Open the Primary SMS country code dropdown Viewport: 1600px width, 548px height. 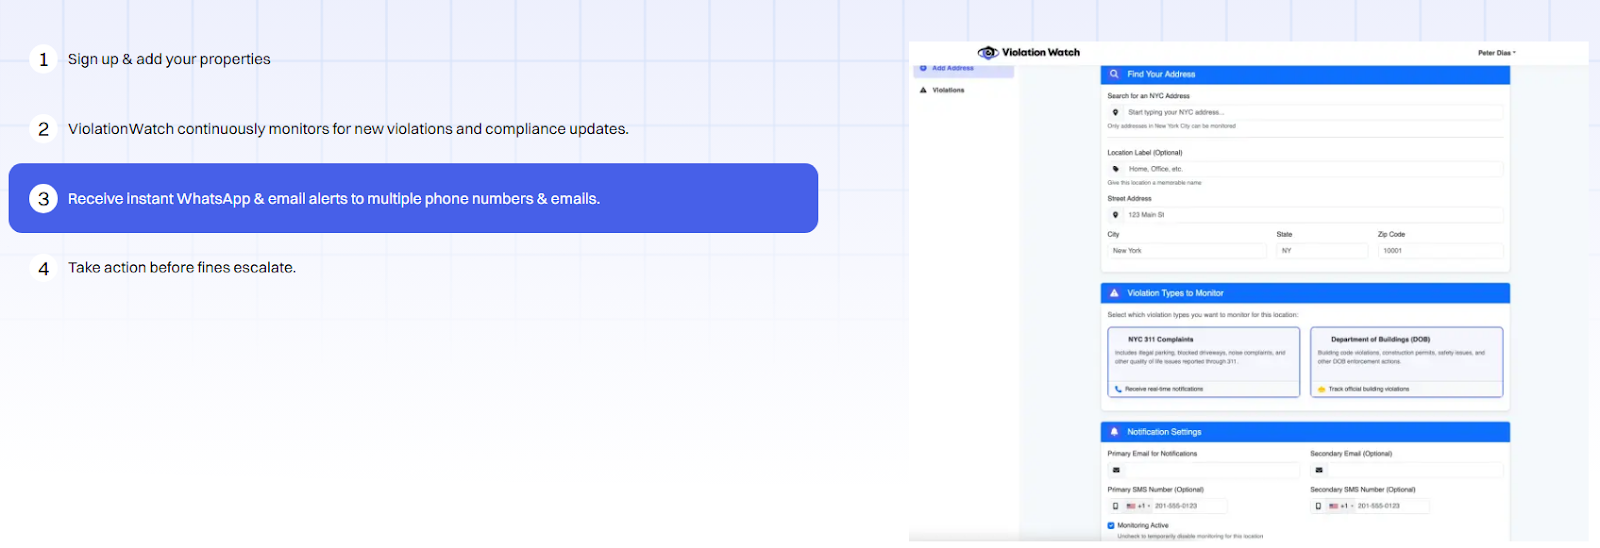click(x=1139, y=506)
